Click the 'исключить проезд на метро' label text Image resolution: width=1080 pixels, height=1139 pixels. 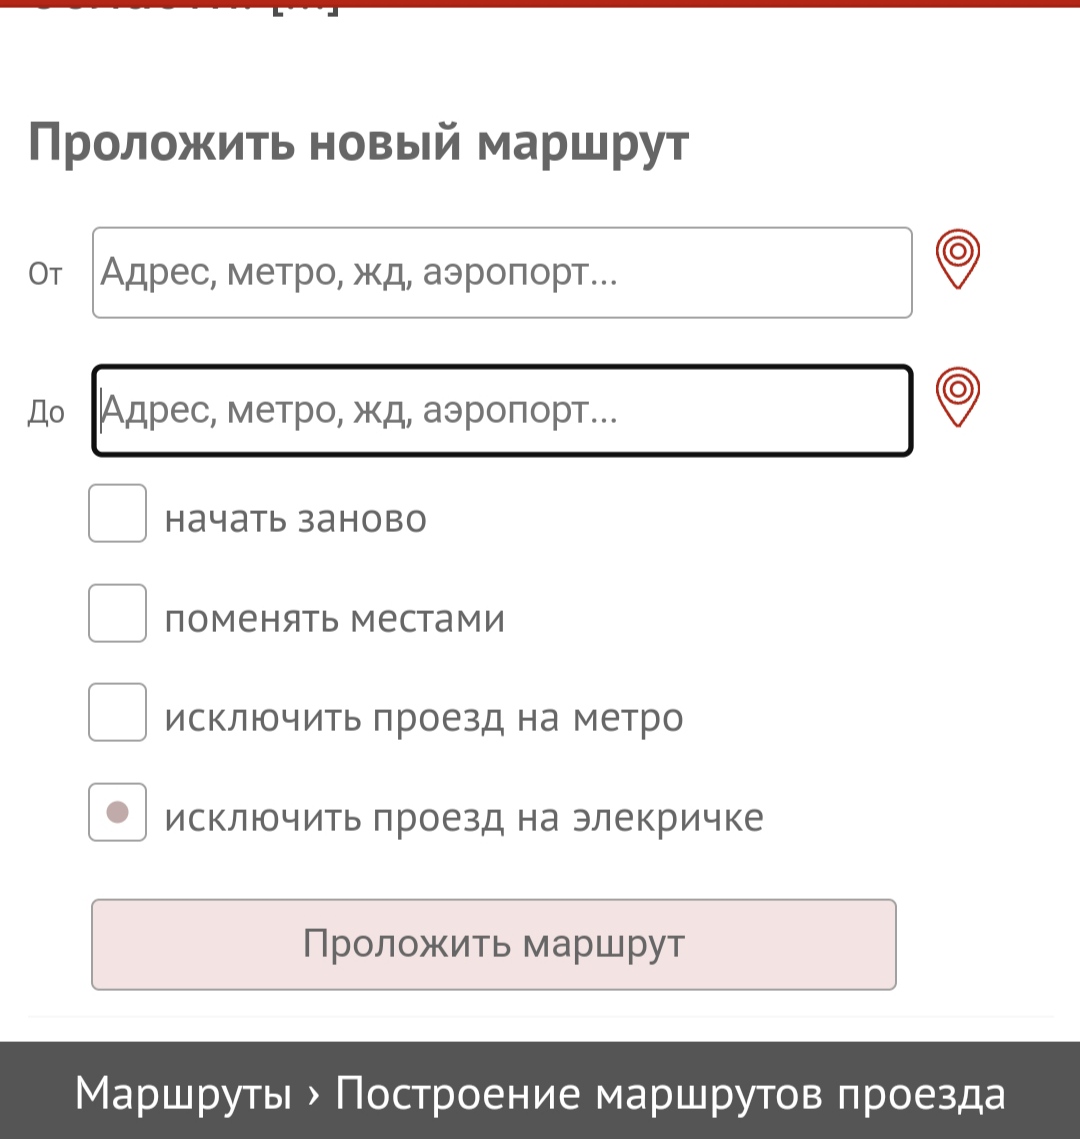(423, 718)
